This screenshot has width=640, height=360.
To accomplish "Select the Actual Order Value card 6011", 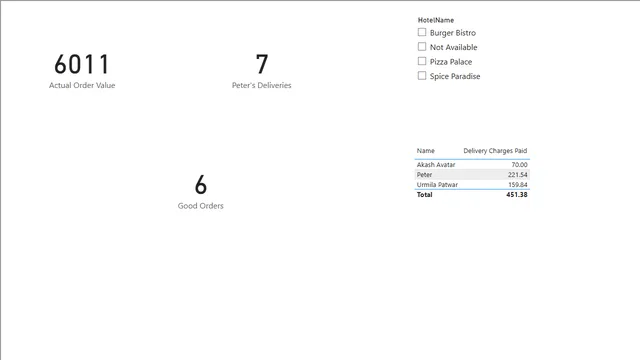I will tap(82, 64).
